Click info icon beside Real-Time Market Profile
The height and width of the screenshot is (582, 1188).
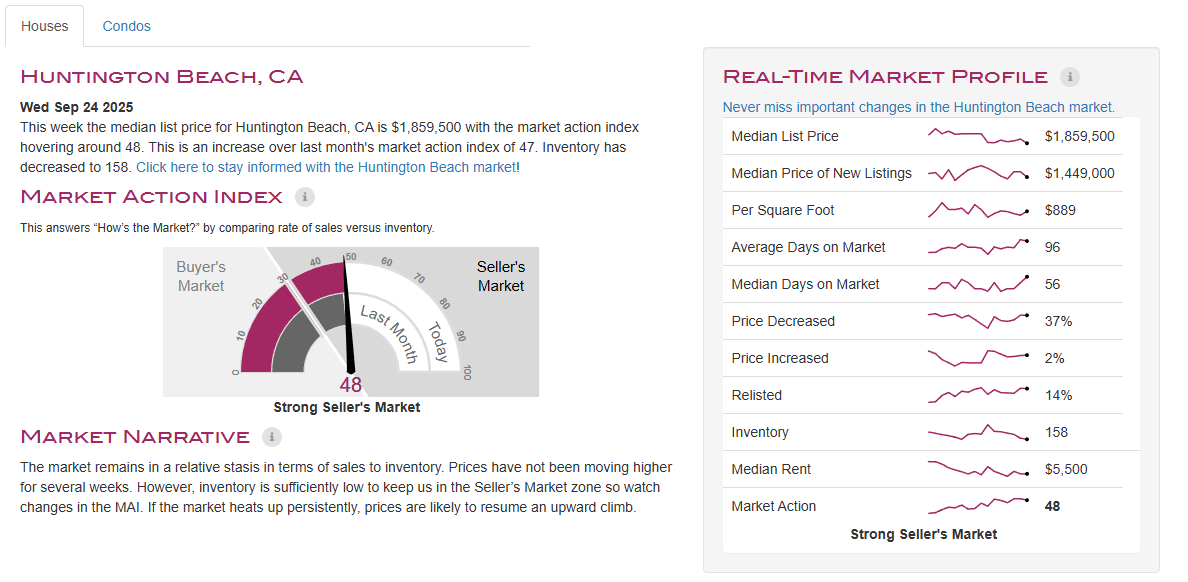tap(1070, 77)
